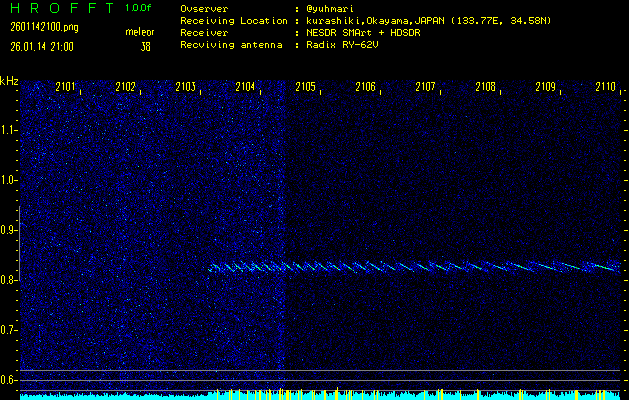This screenshot has height=400, width=629.
Task: Click the 2107 time tick label
Action: point(425,88)
